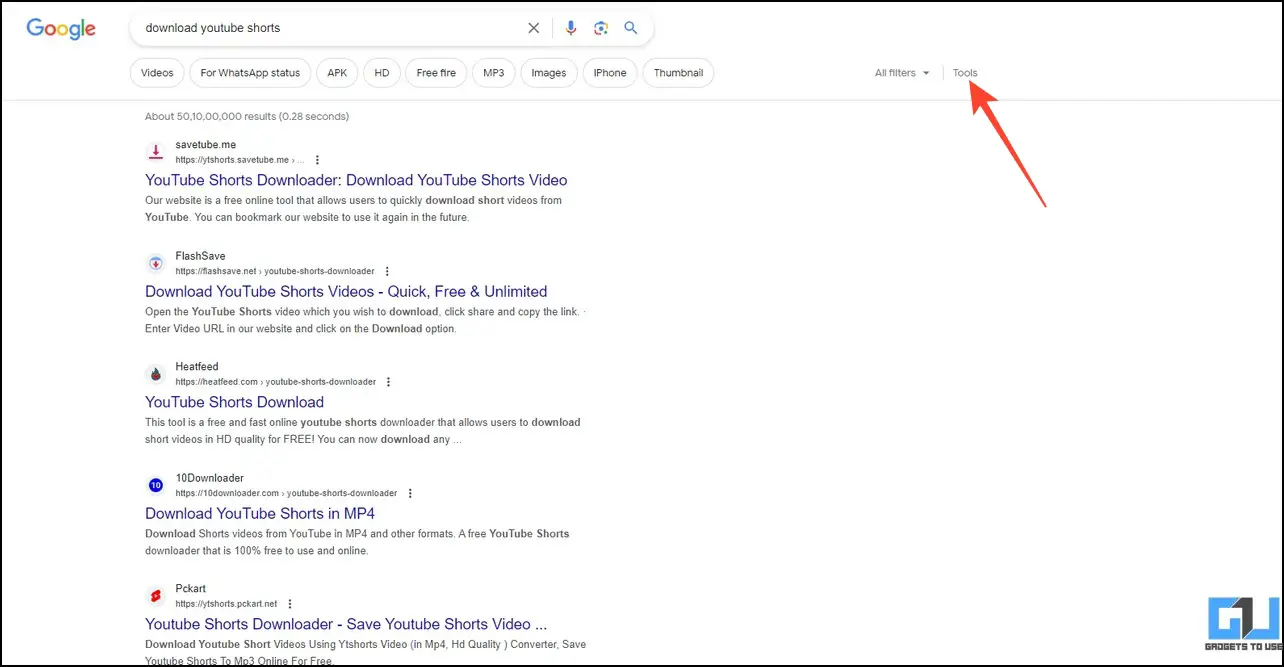Select the Thumbnail filter chip
Screen dimensions: 1284x667
tap(679, 73)
